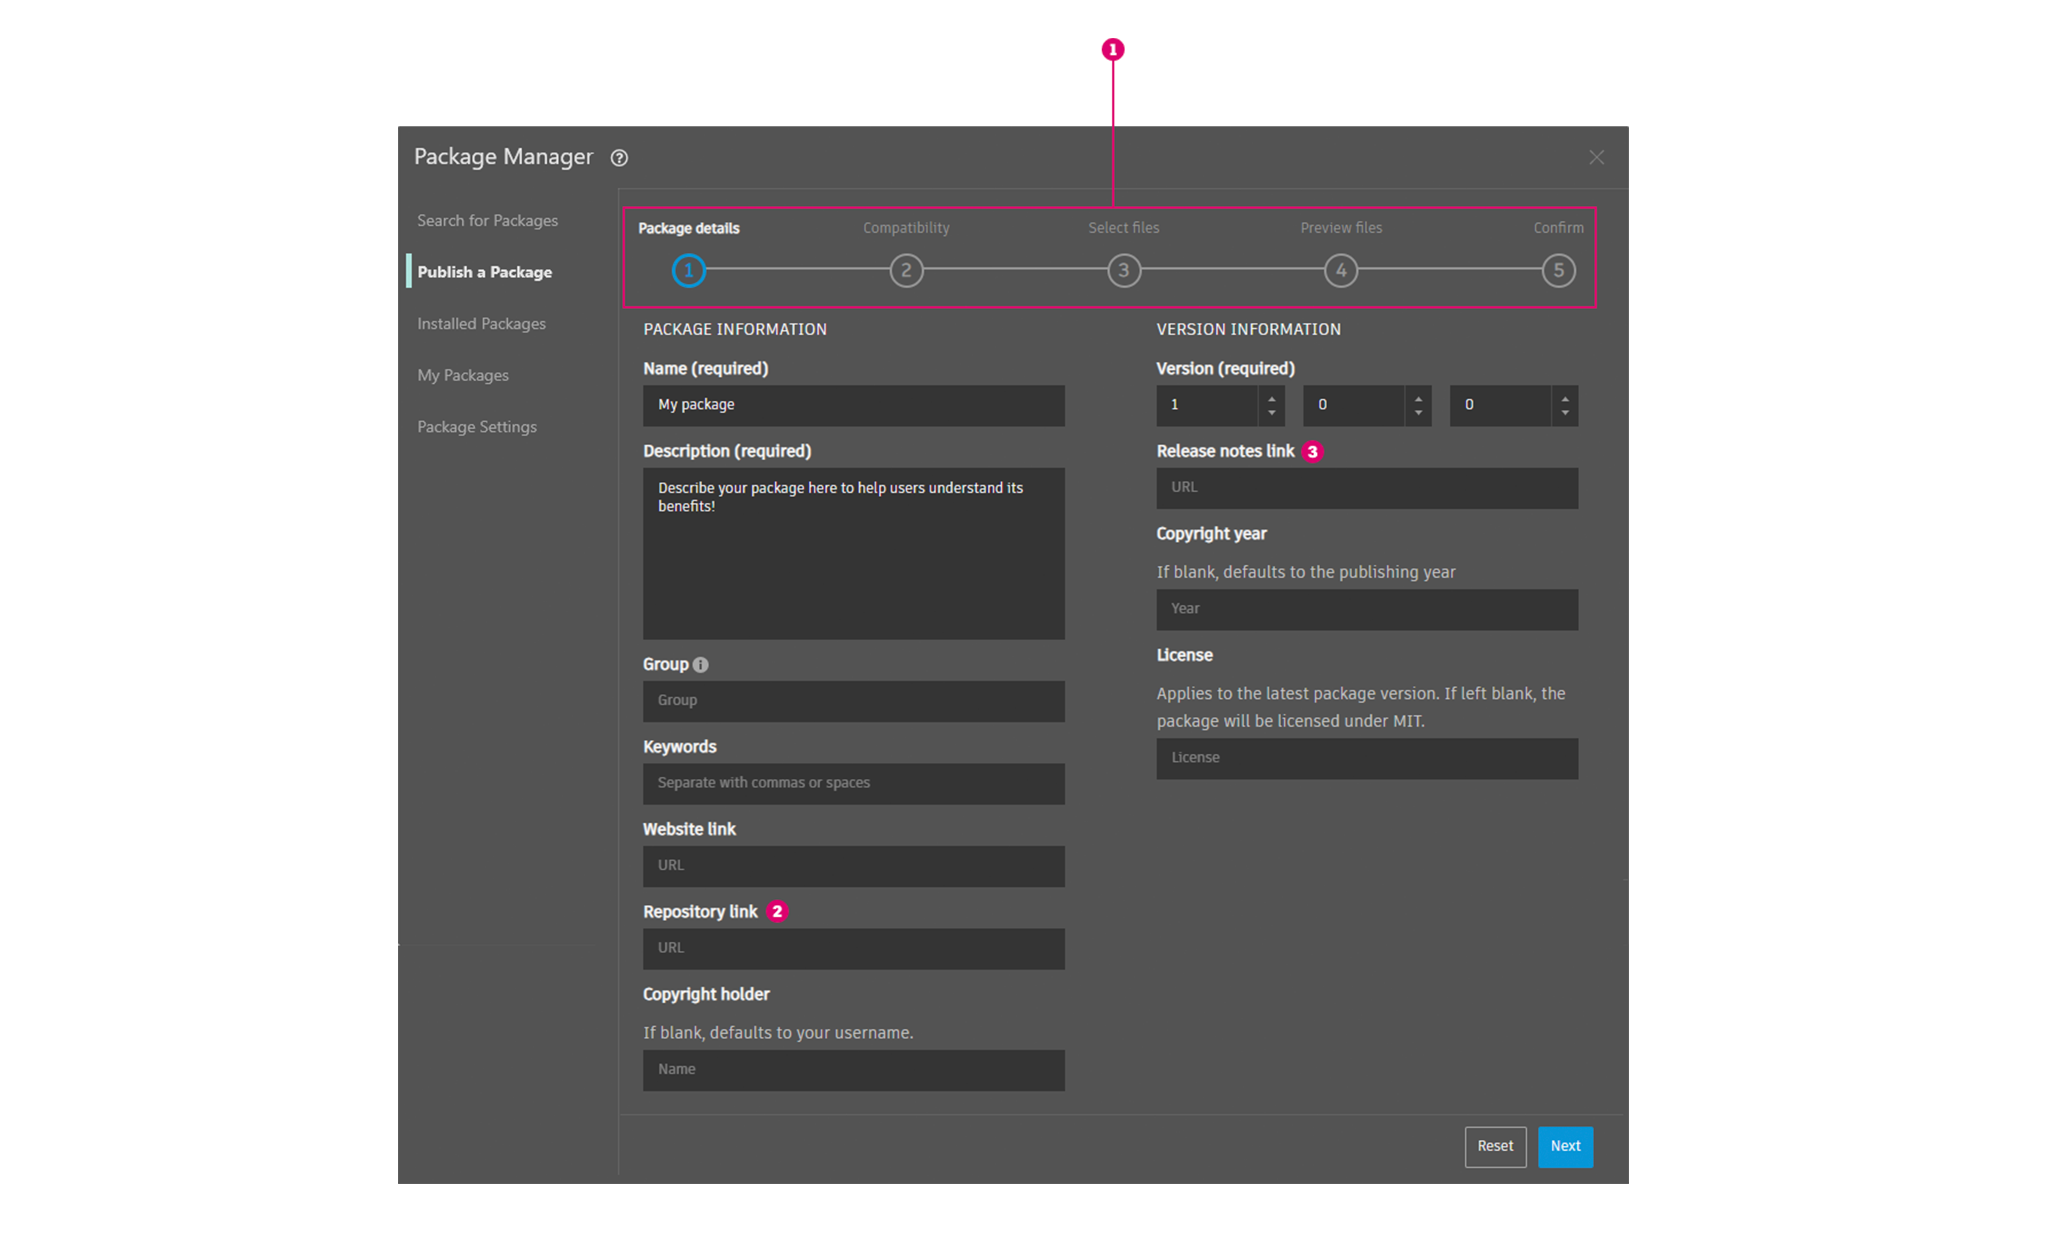Switch to Installed Packages tab
Viewport: 2066px width, 1253px height.
point(481,324)
